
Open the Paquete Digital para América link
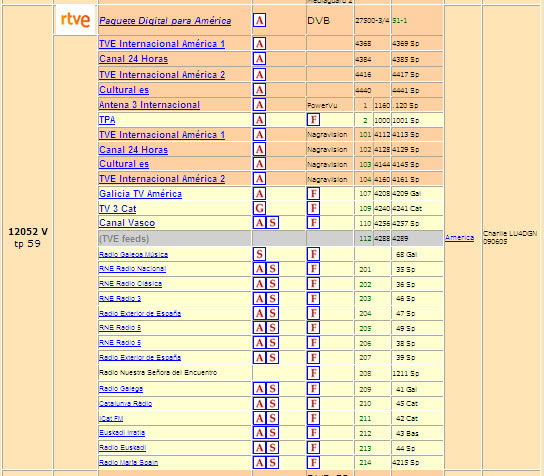point(165,21)
